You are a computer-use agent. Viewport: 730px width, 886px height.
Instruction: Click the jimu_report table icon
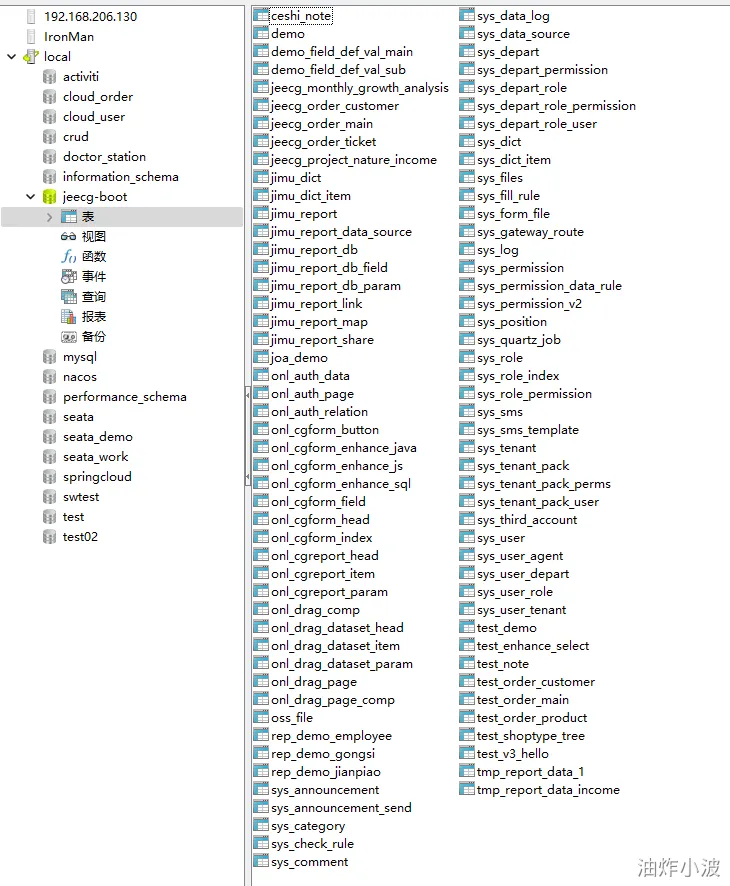coord(261,214)
